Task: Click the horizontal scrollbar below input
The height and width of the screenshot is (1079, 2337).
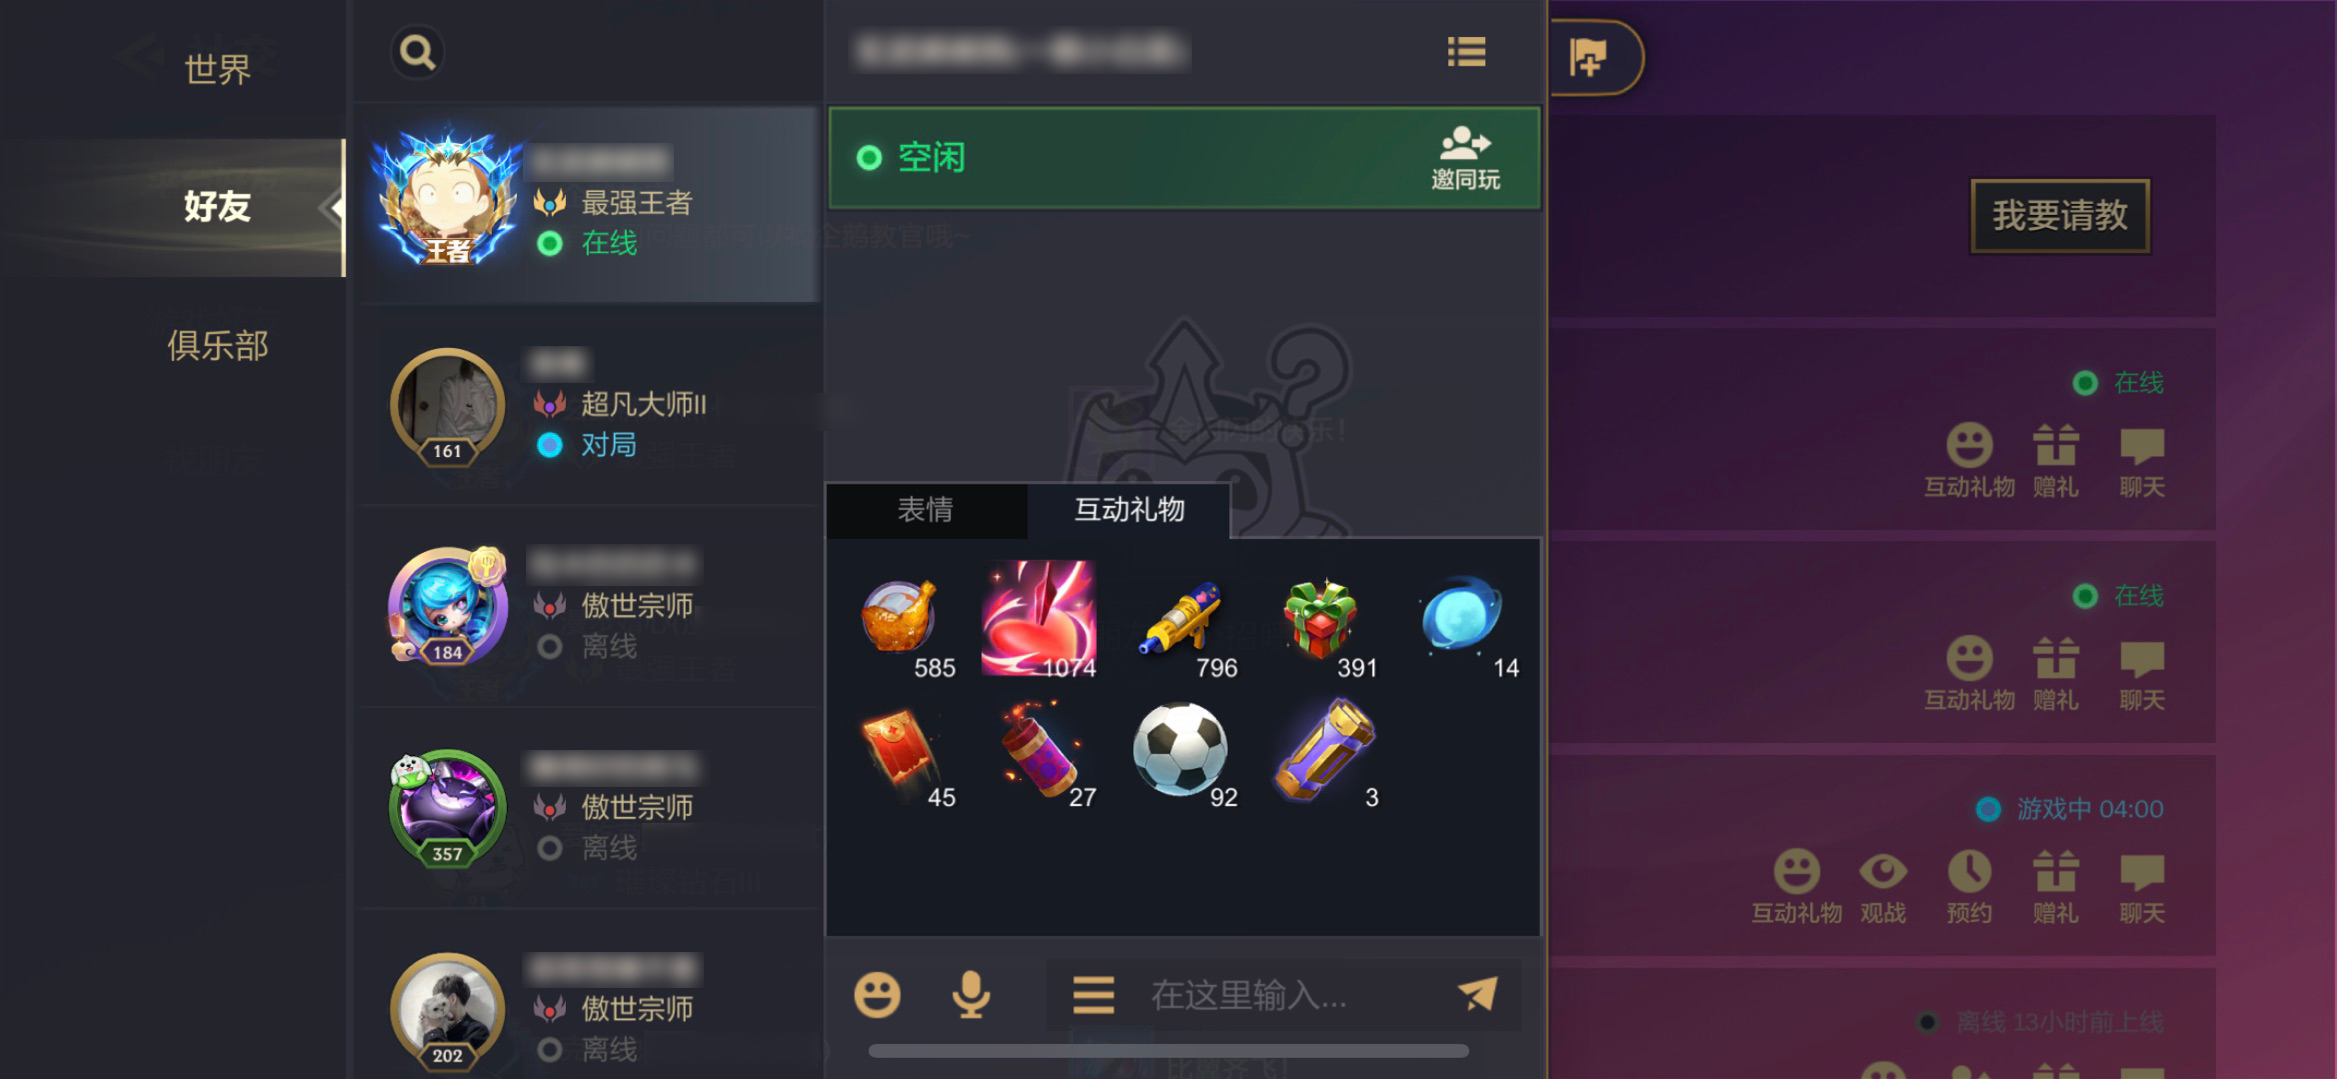Action: [1168, 1051]
